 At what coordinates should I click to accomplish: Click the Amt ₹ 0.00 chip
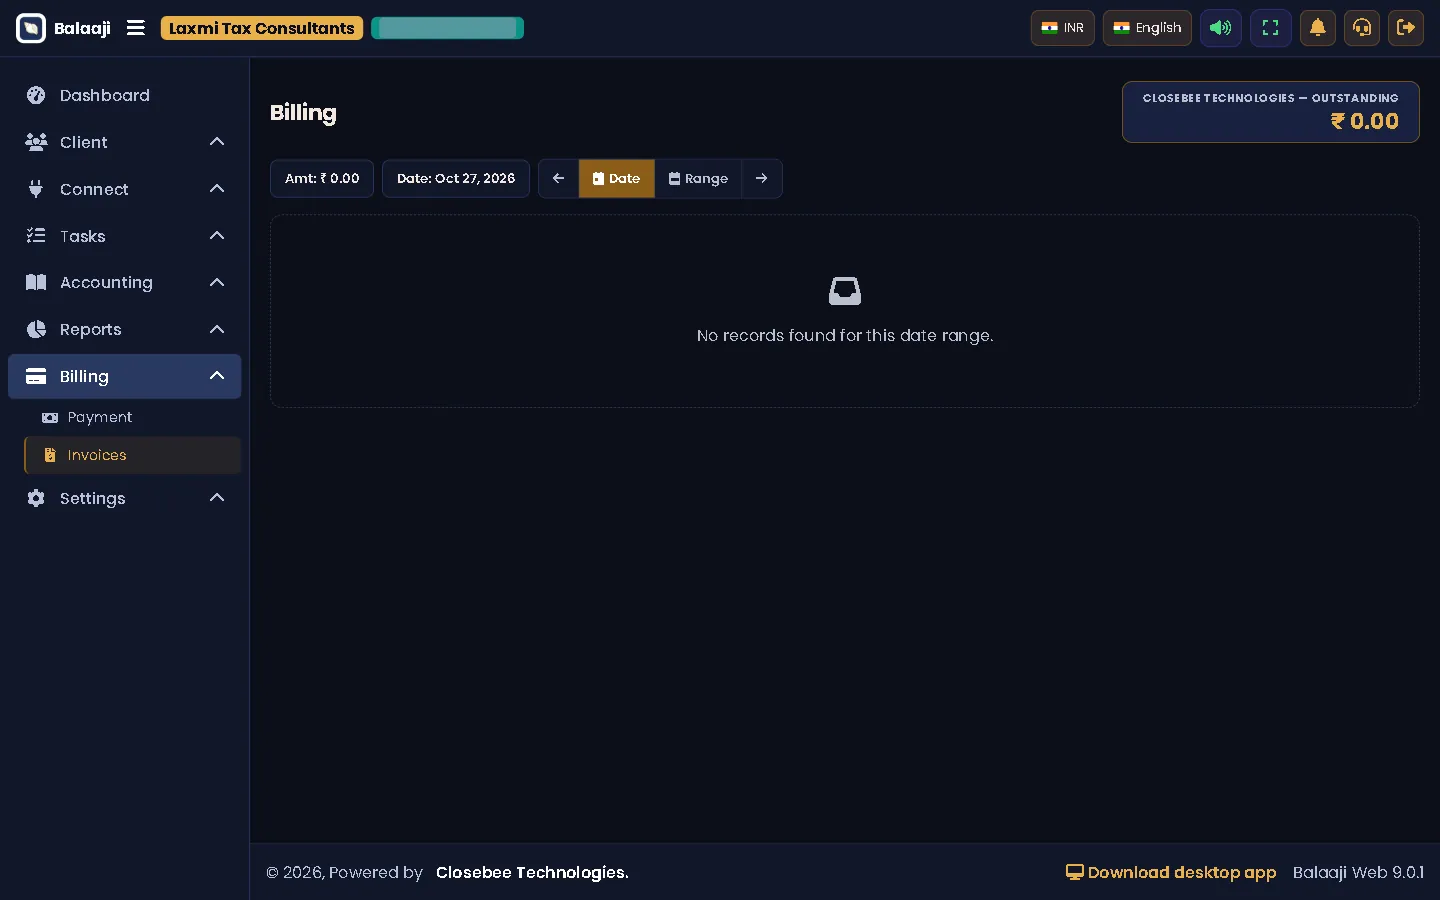[322, 179]
